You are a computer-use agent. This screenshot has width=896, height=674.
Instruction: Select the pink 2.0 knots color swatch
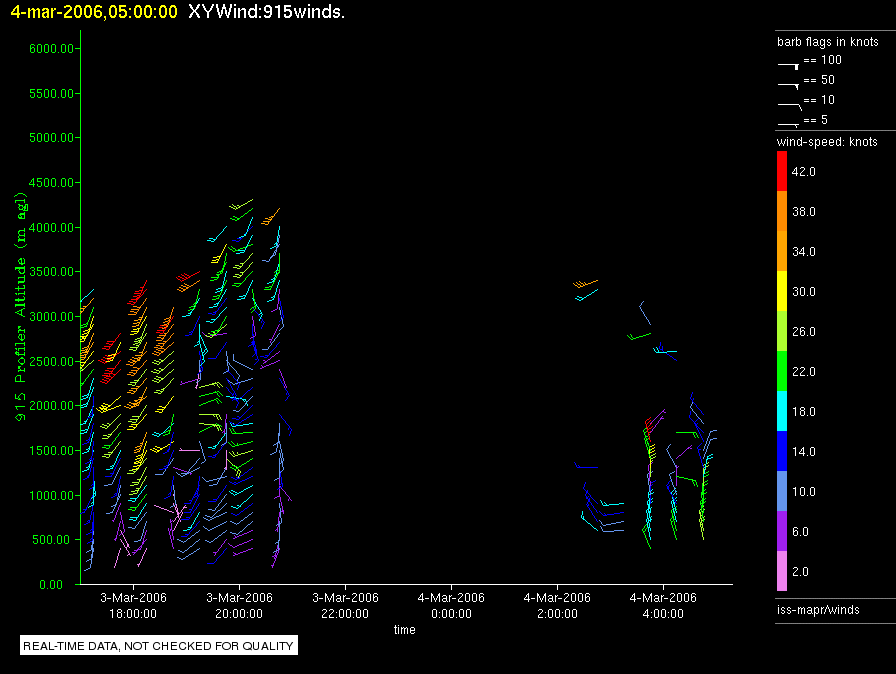point(782,572)
